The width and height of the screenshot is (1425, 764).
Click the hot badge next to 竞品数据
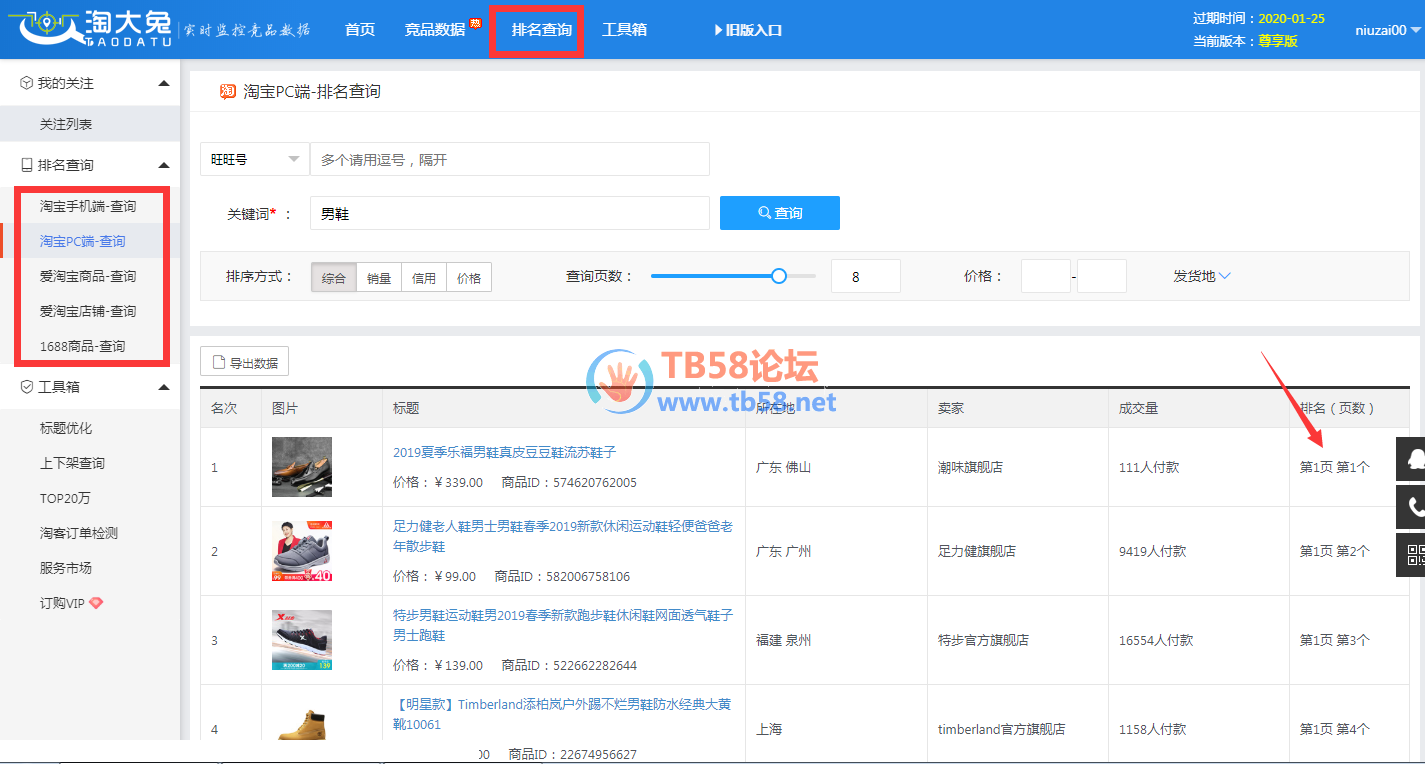pyautogui.click(x=476, y=23)
